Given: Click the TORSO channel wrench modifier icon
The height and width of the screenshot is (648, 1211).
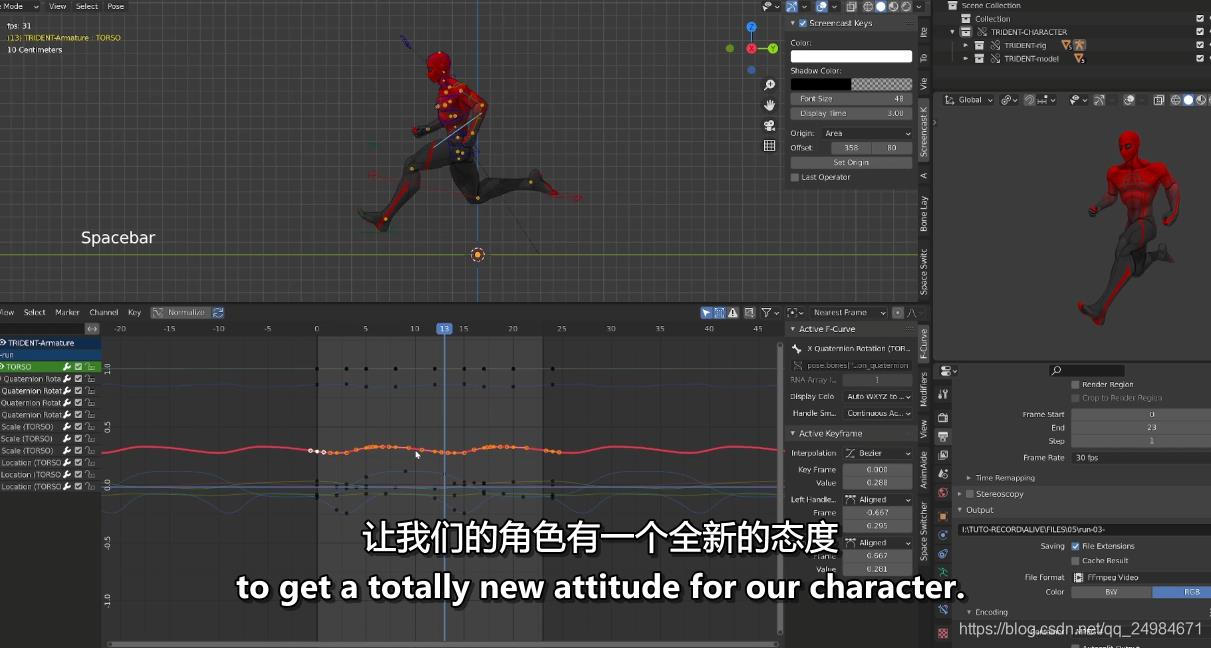Looking at the screenshot, I should pyautogui.click(x=67, y=367).
